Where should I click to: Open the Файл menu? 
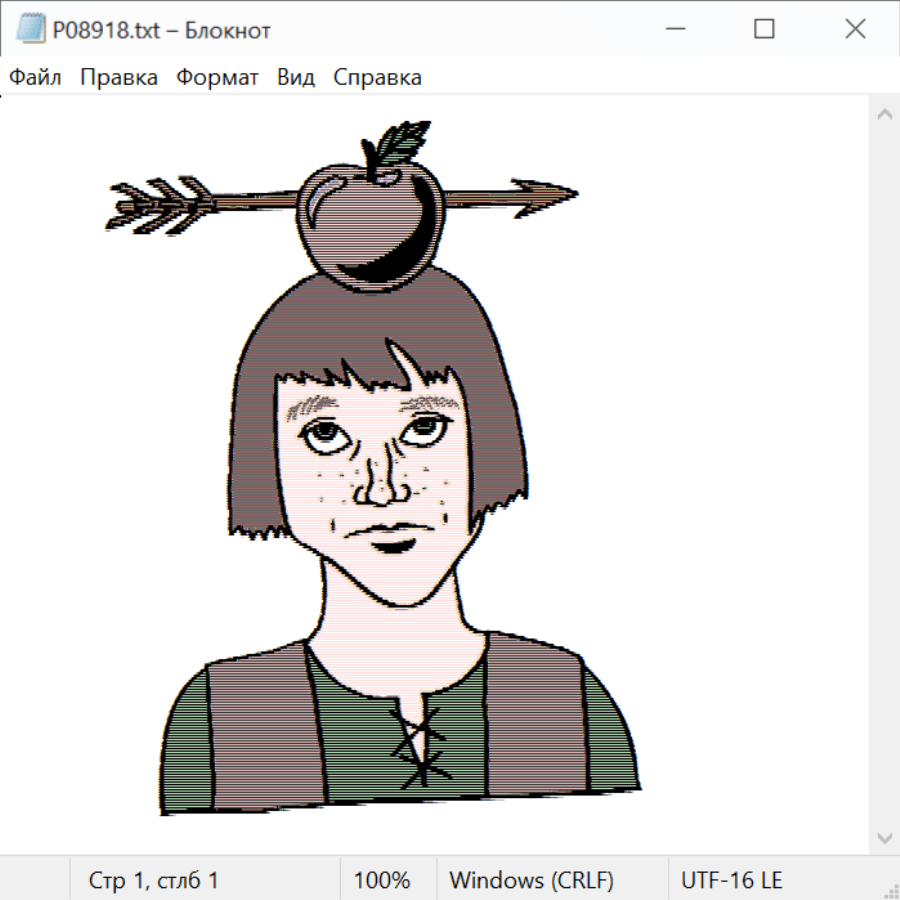click(35, 78)
